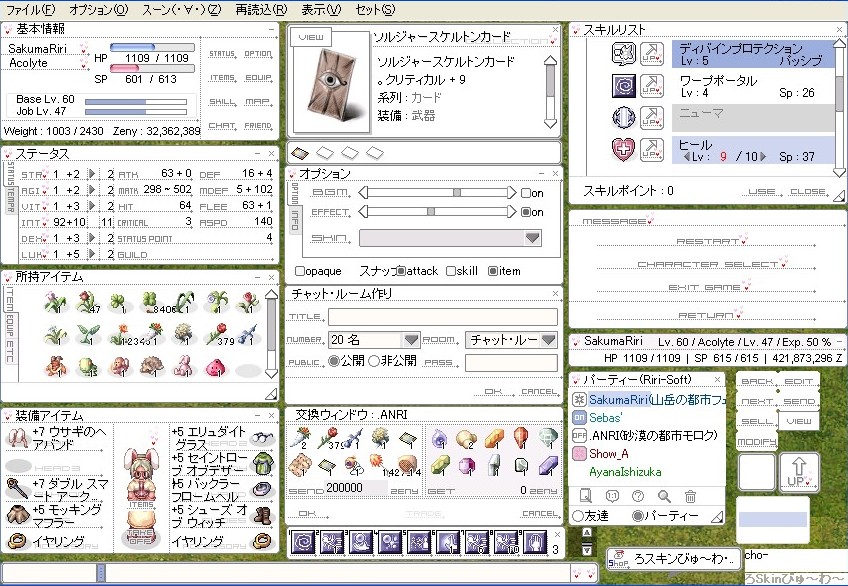Select the skill icon in hotkey slot 6

[448, 542]
